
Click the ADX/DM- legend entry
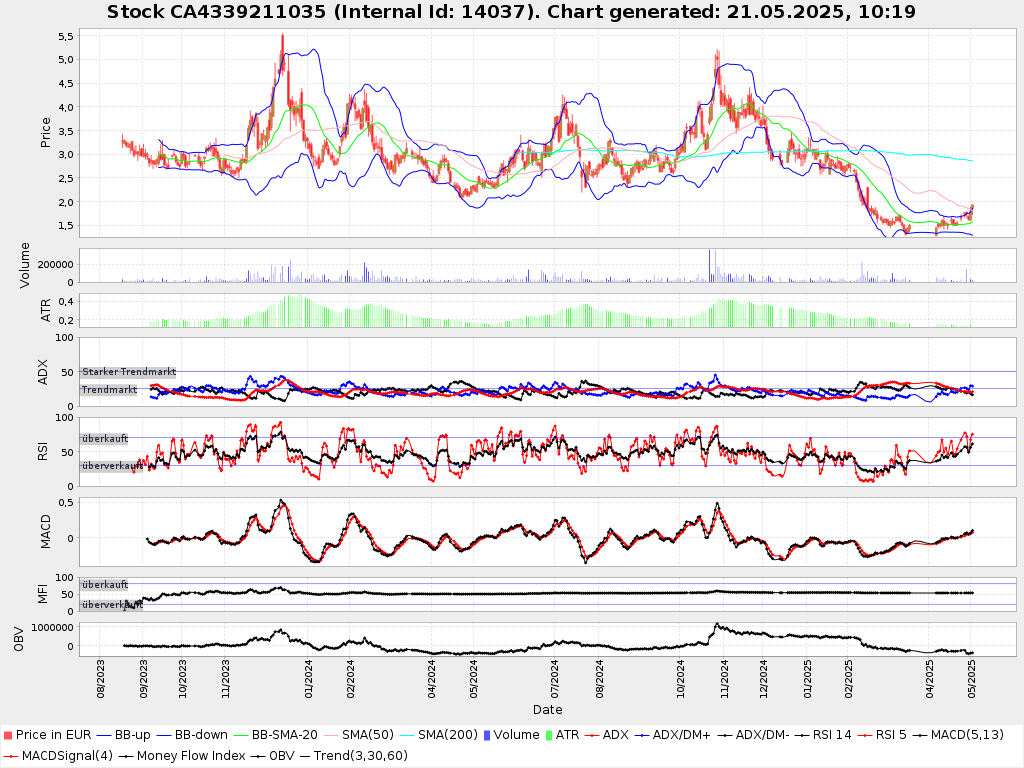[753, 735]
